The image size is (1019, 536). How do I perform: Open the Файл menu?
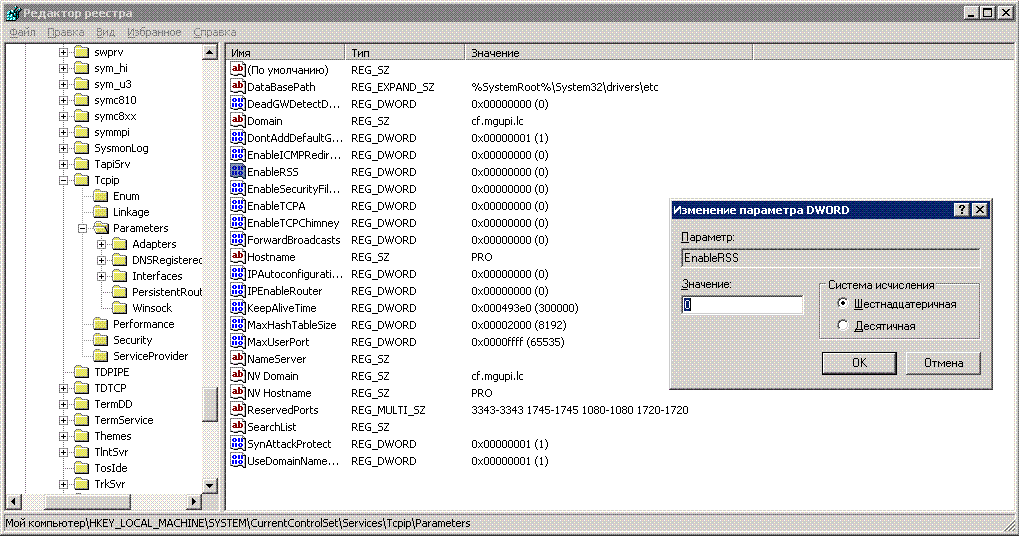23,32
